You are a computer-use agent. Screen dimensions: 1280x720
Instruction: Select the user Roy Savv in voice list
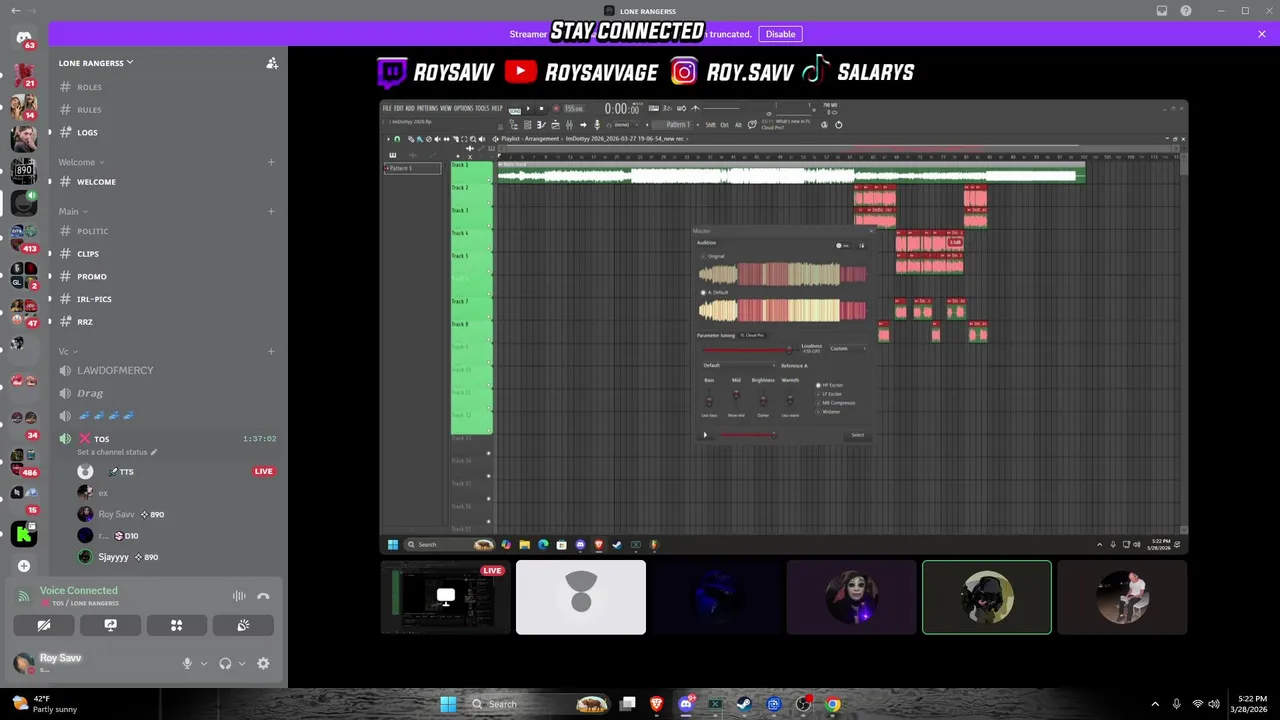click(x=116, y=514)
